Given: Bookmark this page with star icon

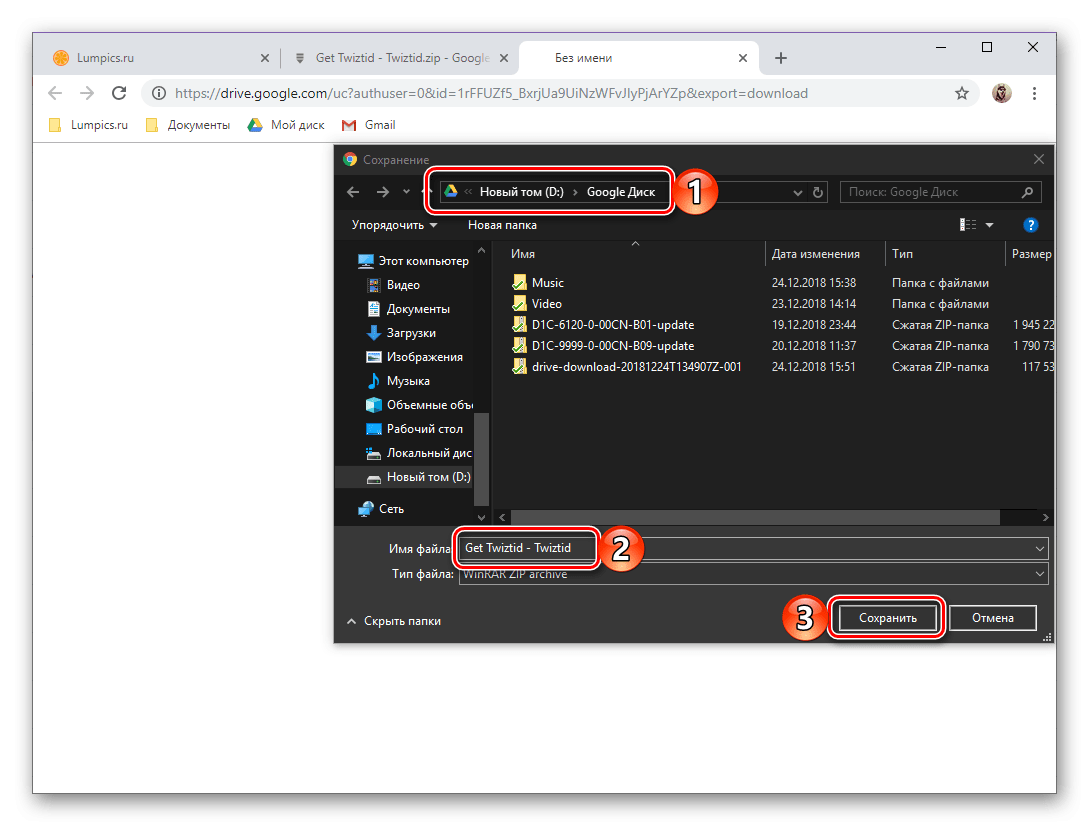Looking at the screenshot, I should coord(962,93).
